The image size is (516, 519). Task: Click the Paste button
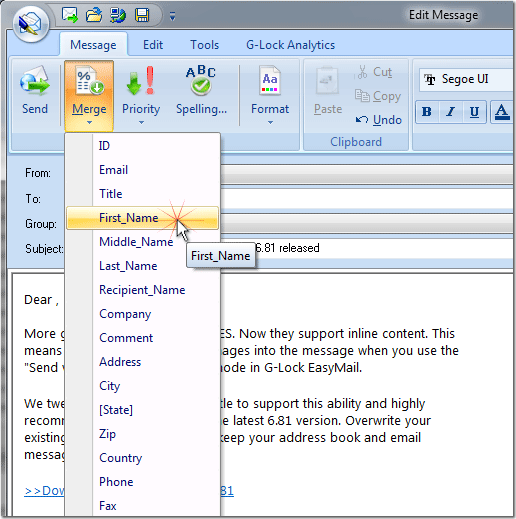pyautogui.click(x=328, y=91)
